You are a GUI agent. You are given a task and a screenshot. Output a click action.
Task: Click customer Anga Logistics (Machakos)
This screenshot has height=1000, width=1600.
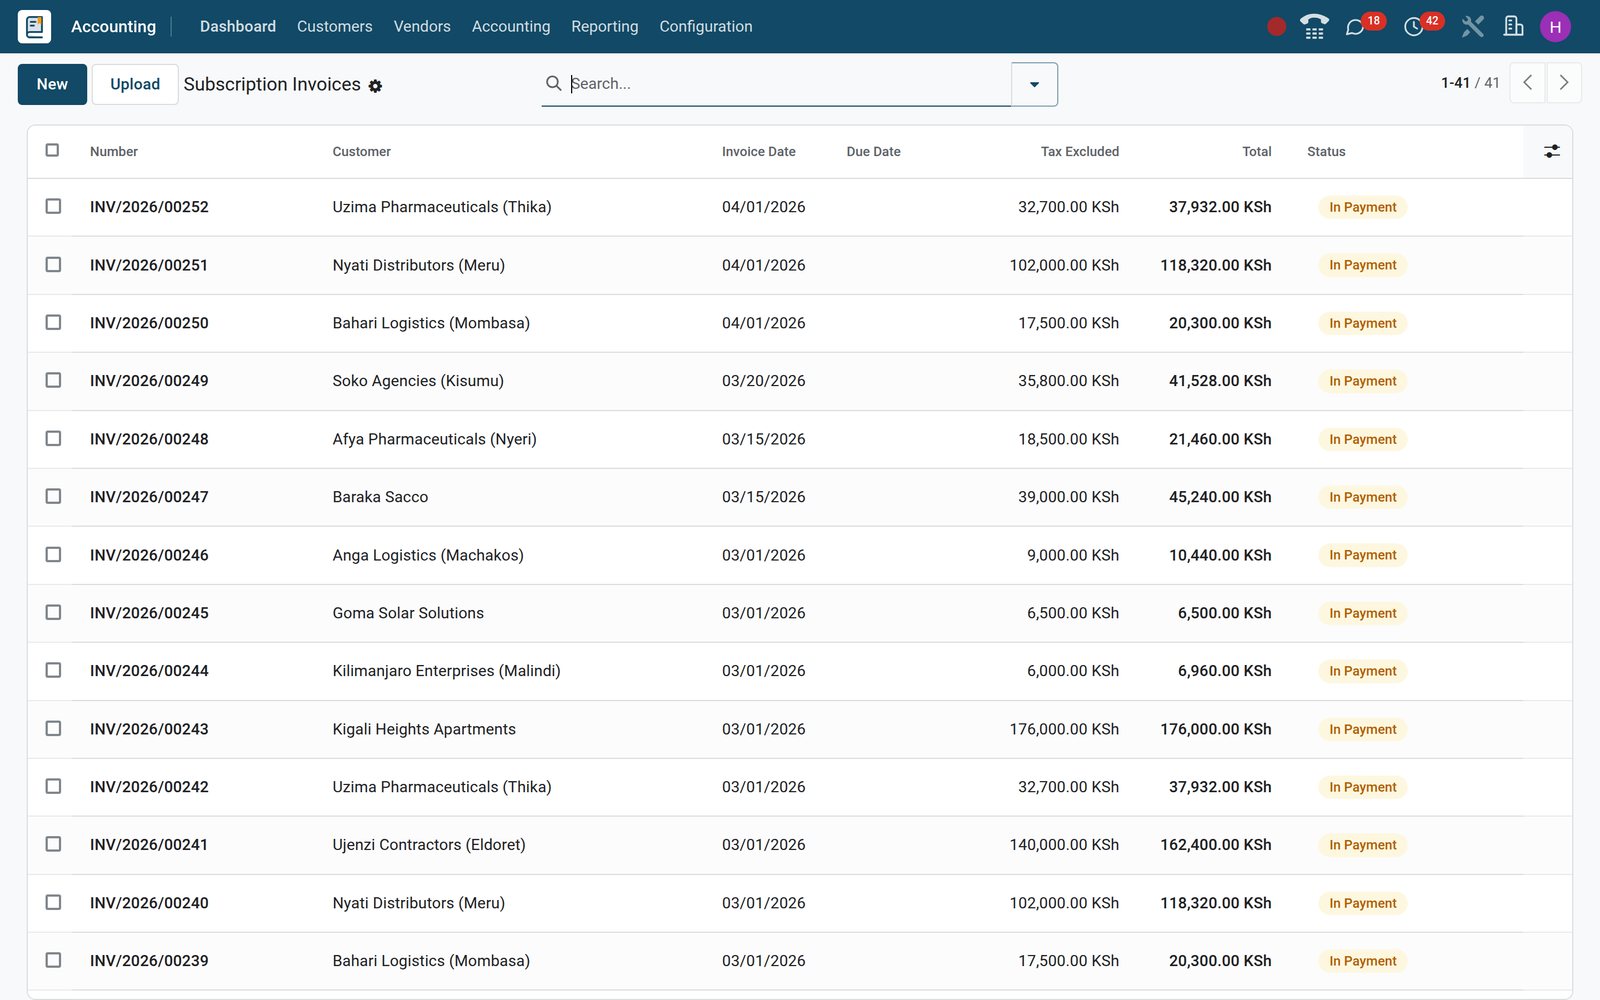coord(428,555)
